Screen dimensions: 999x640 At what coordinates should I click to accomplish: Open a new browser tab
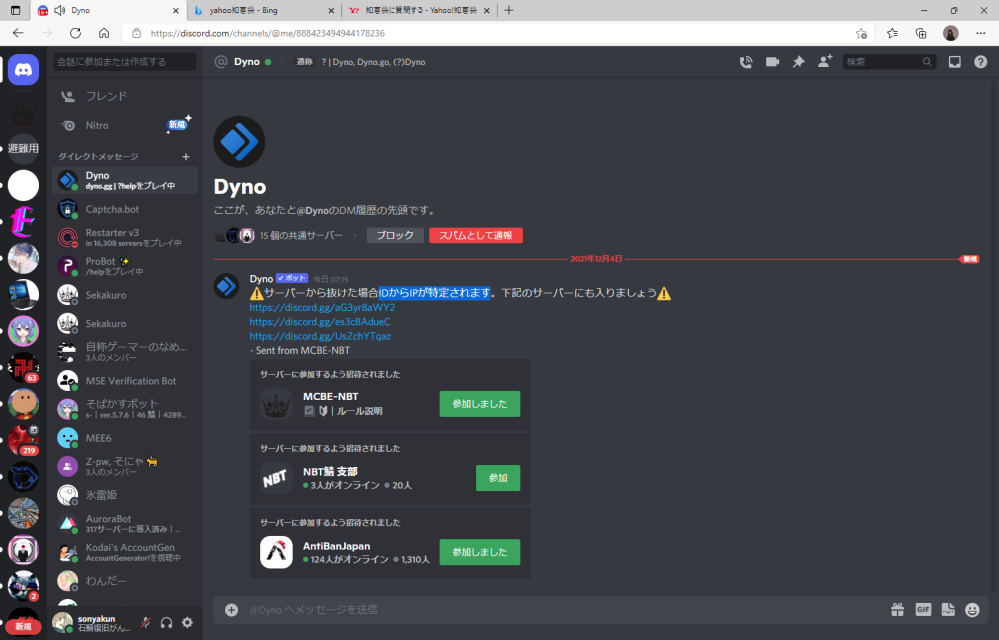click(508, 10)
